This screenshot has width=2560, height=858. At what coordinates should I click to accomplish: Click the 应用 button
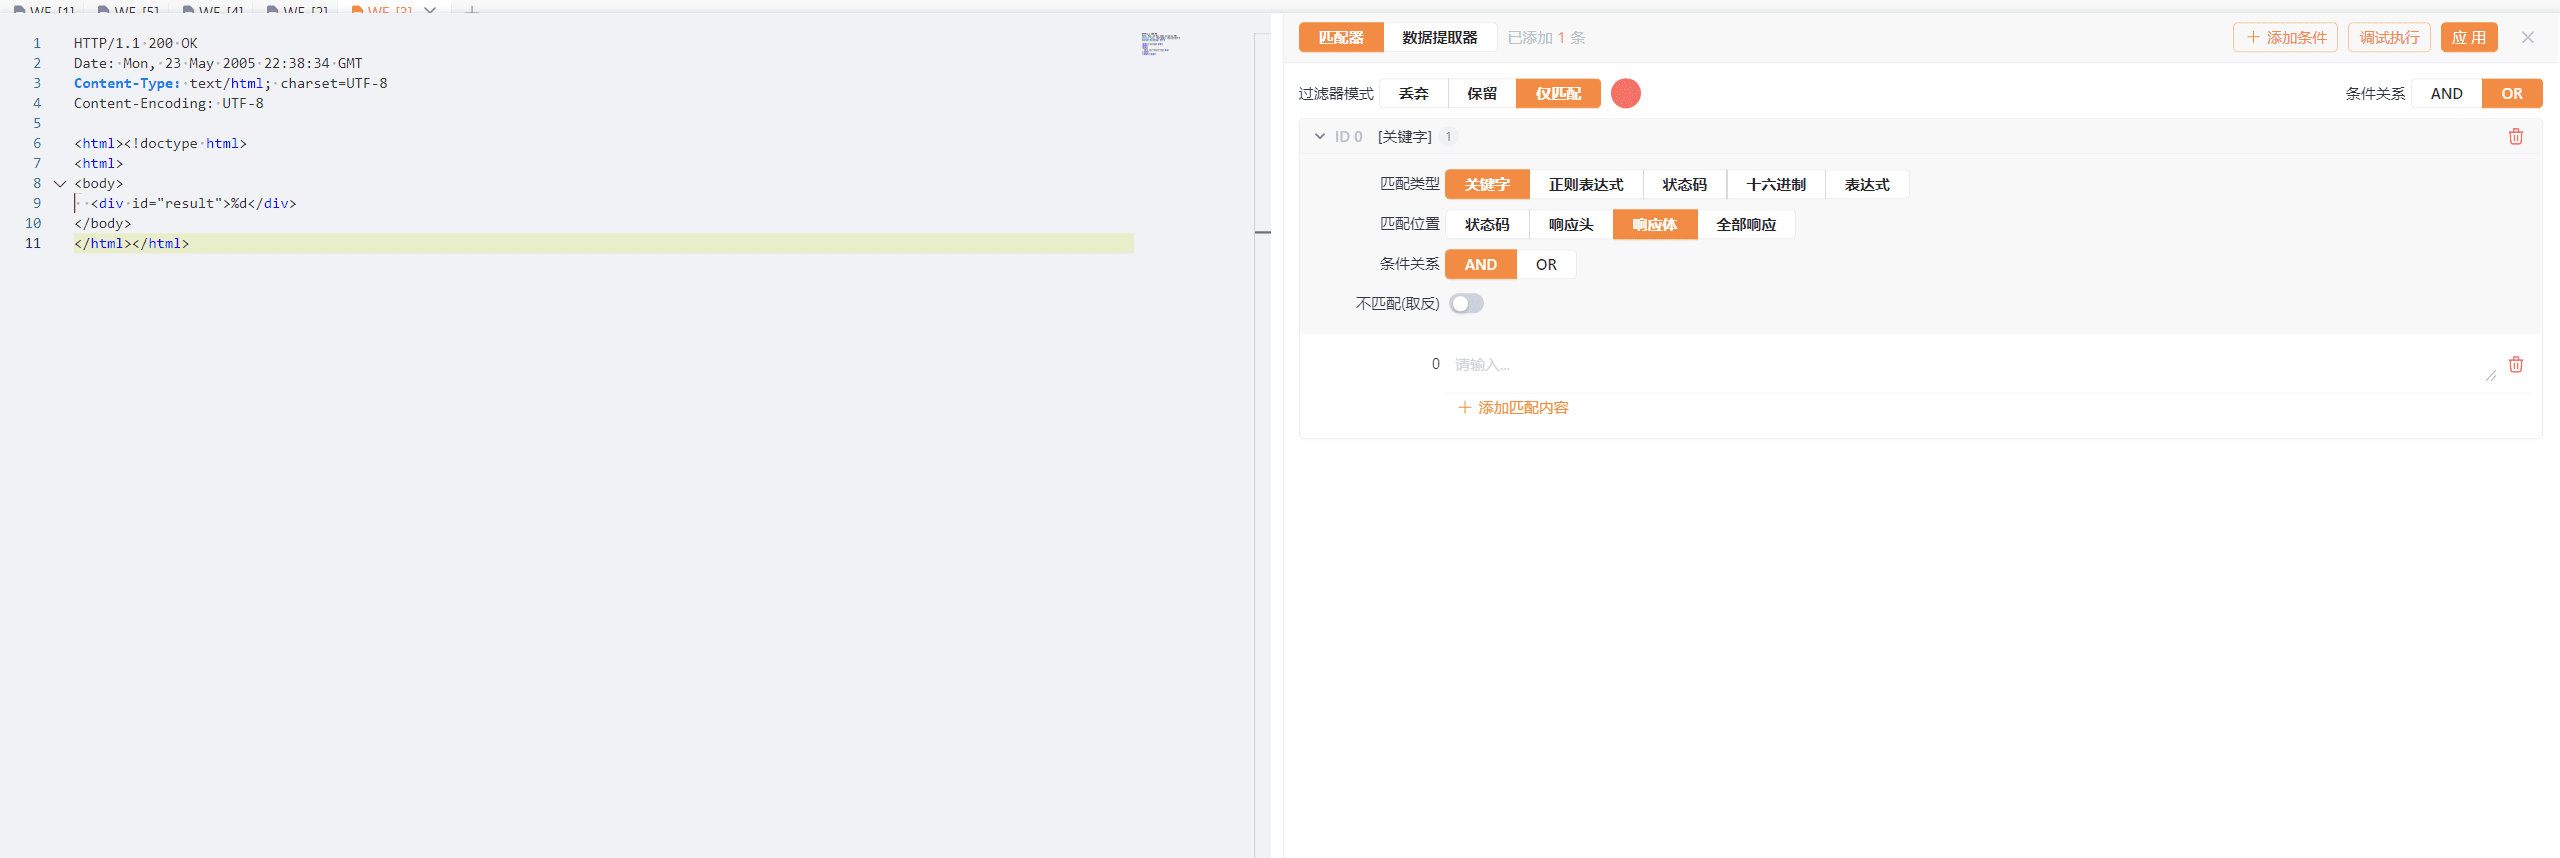tap(2468, 38)
